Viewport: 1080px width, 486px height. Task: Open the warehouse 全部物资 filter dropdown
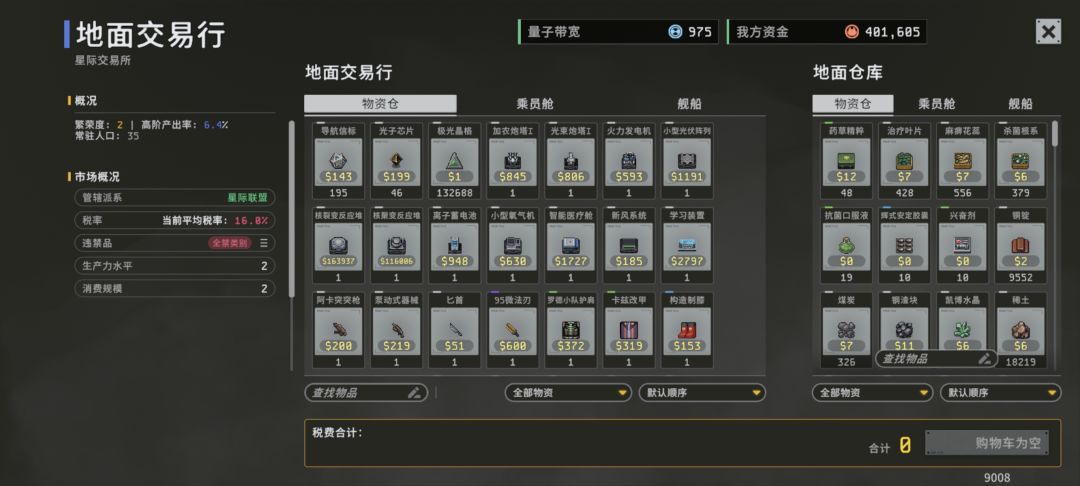point(873,393)
